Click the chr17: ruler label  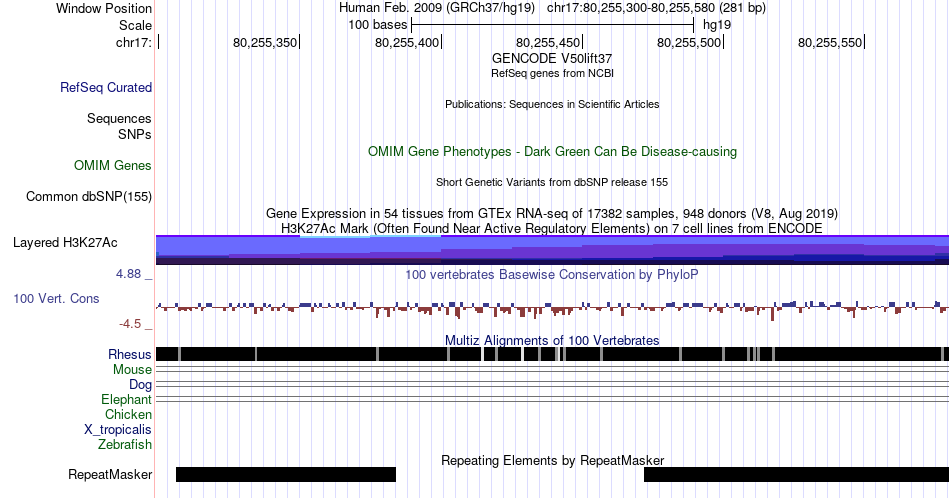(134, 42)
